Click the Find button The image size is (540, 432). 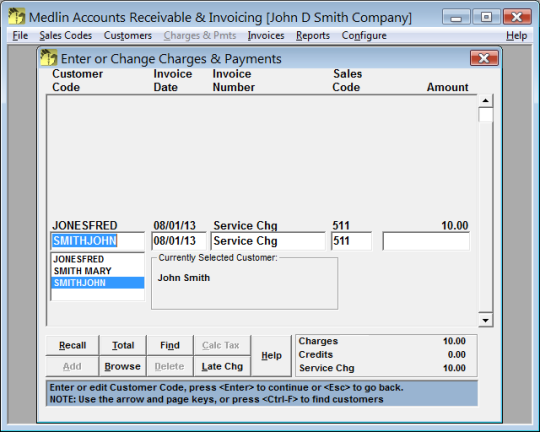click(x=170, y=345)
